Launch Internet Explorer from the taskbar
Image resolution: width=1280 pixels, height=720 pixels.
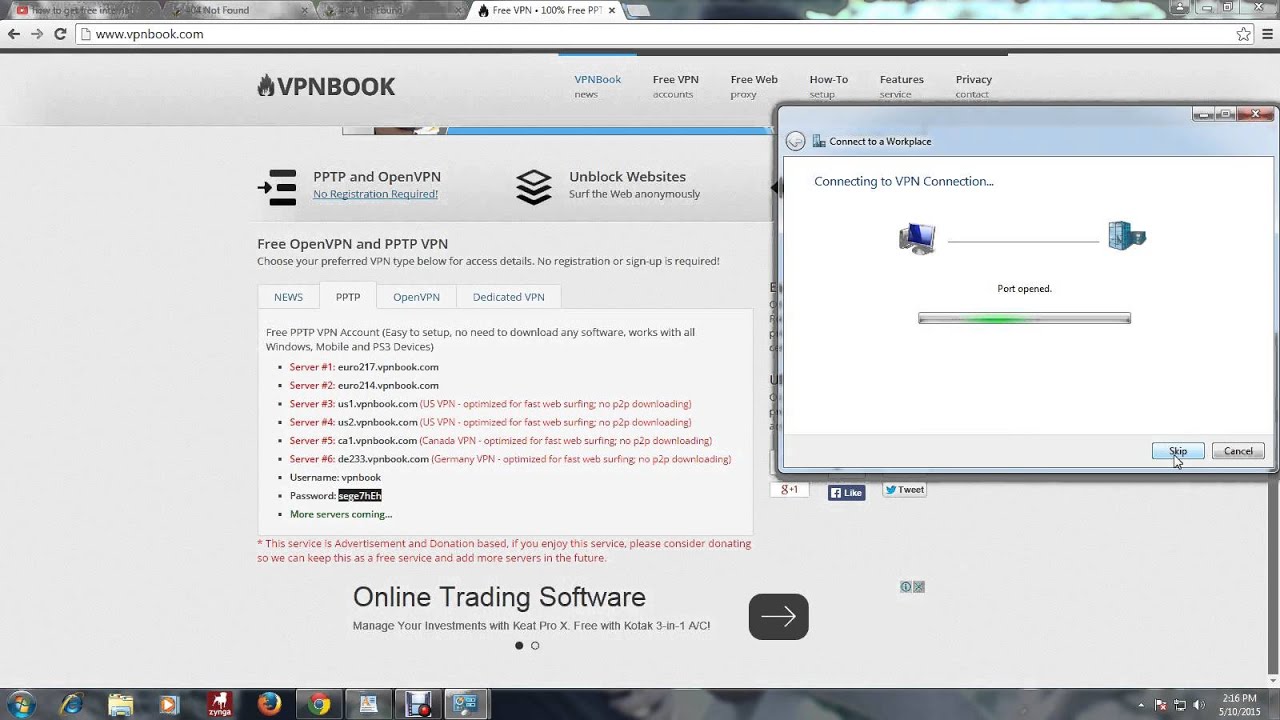coord(70,704)
